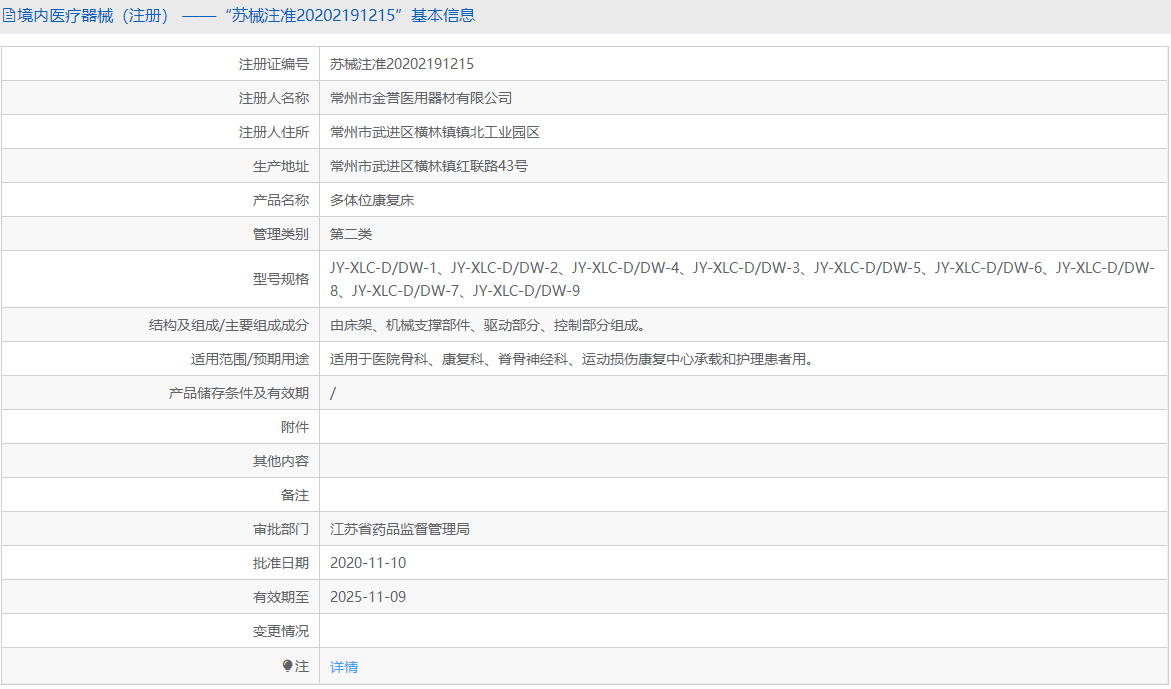The width and height of the screenshot is (1171, 689).
Task: Select address 常州市武进区横林镇镇北工业园区
Action: coord(435,132)
